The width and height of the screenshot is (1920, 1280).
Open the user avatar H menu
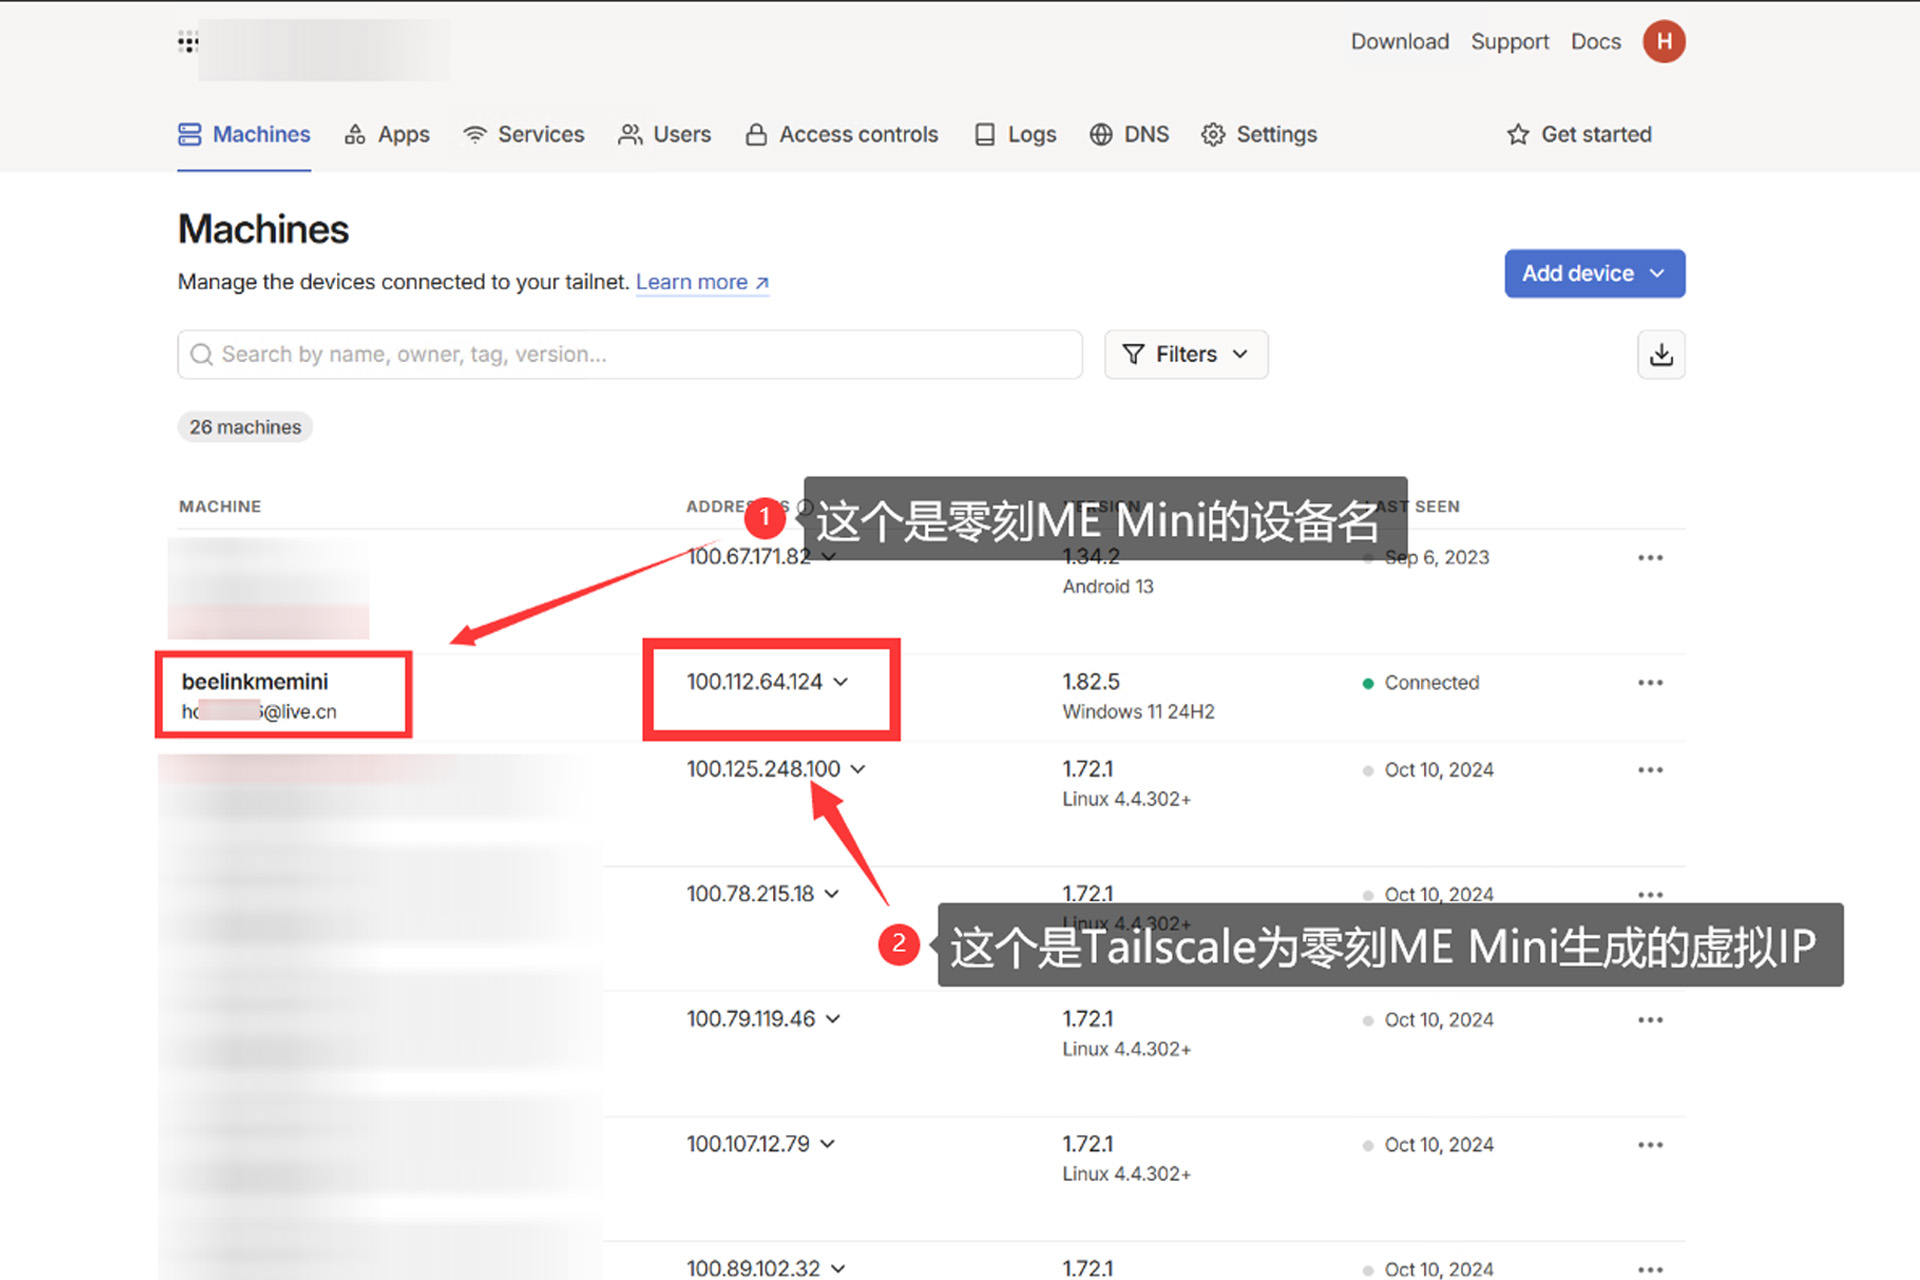(1664, 41)
